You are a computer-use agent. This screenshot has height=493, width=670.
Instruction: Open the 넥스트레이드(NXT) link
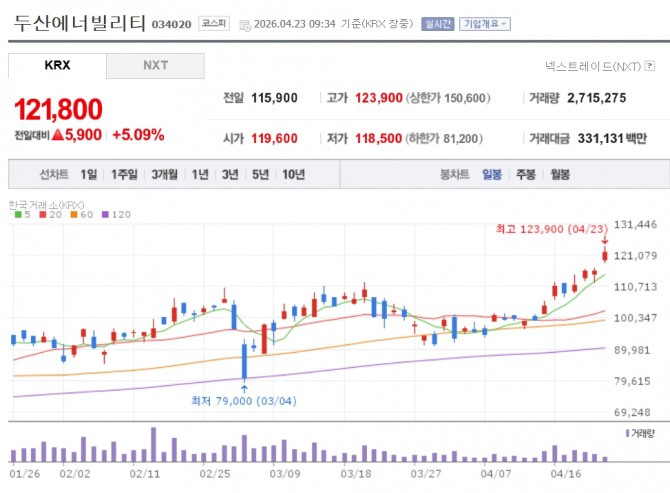[x=593, y=66]
